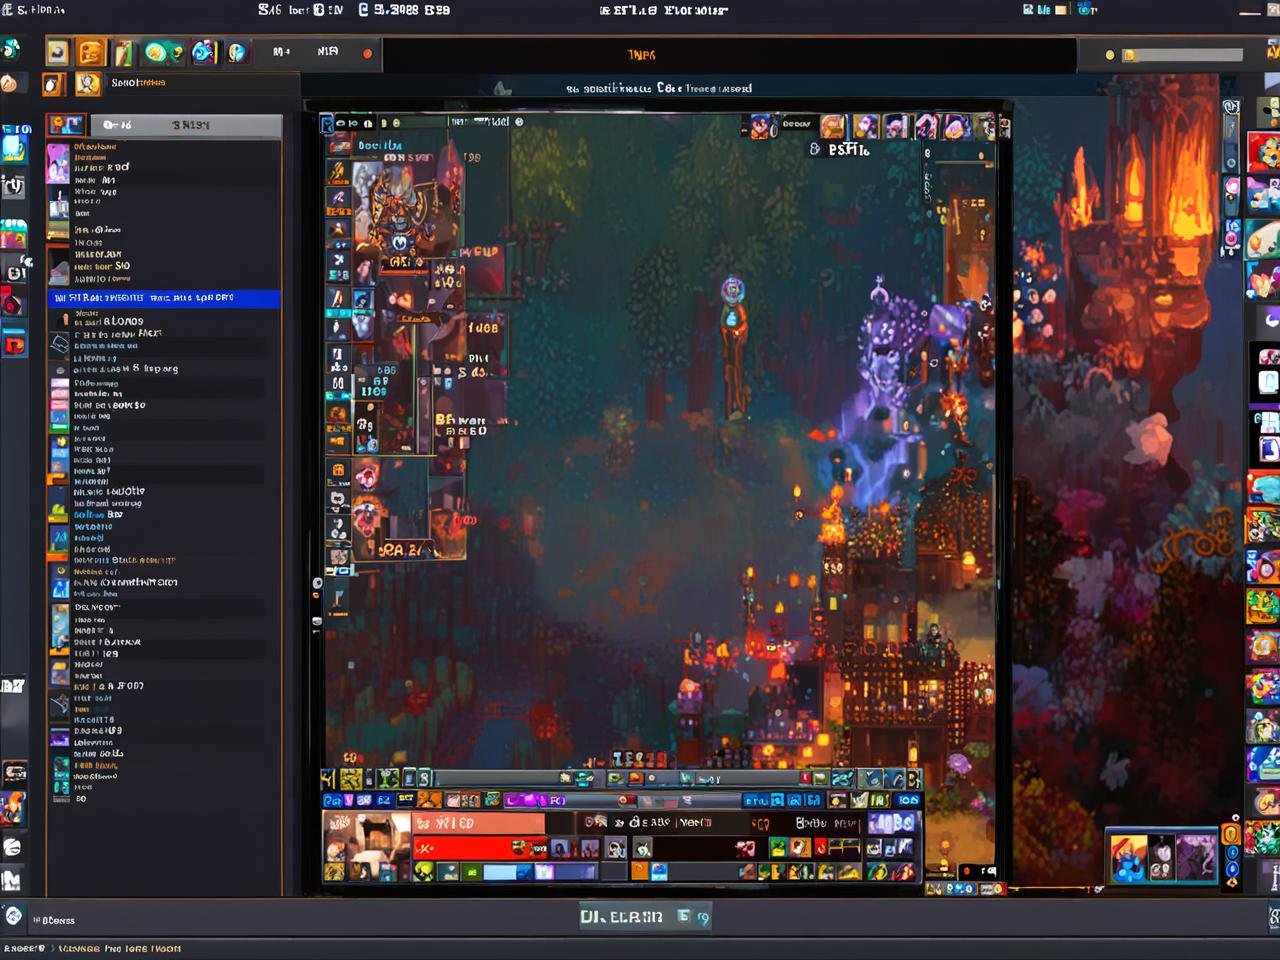1280x960 pixels.
Task: Select the pale figure thumbnail at bottom right
Action: point(1161,859)
